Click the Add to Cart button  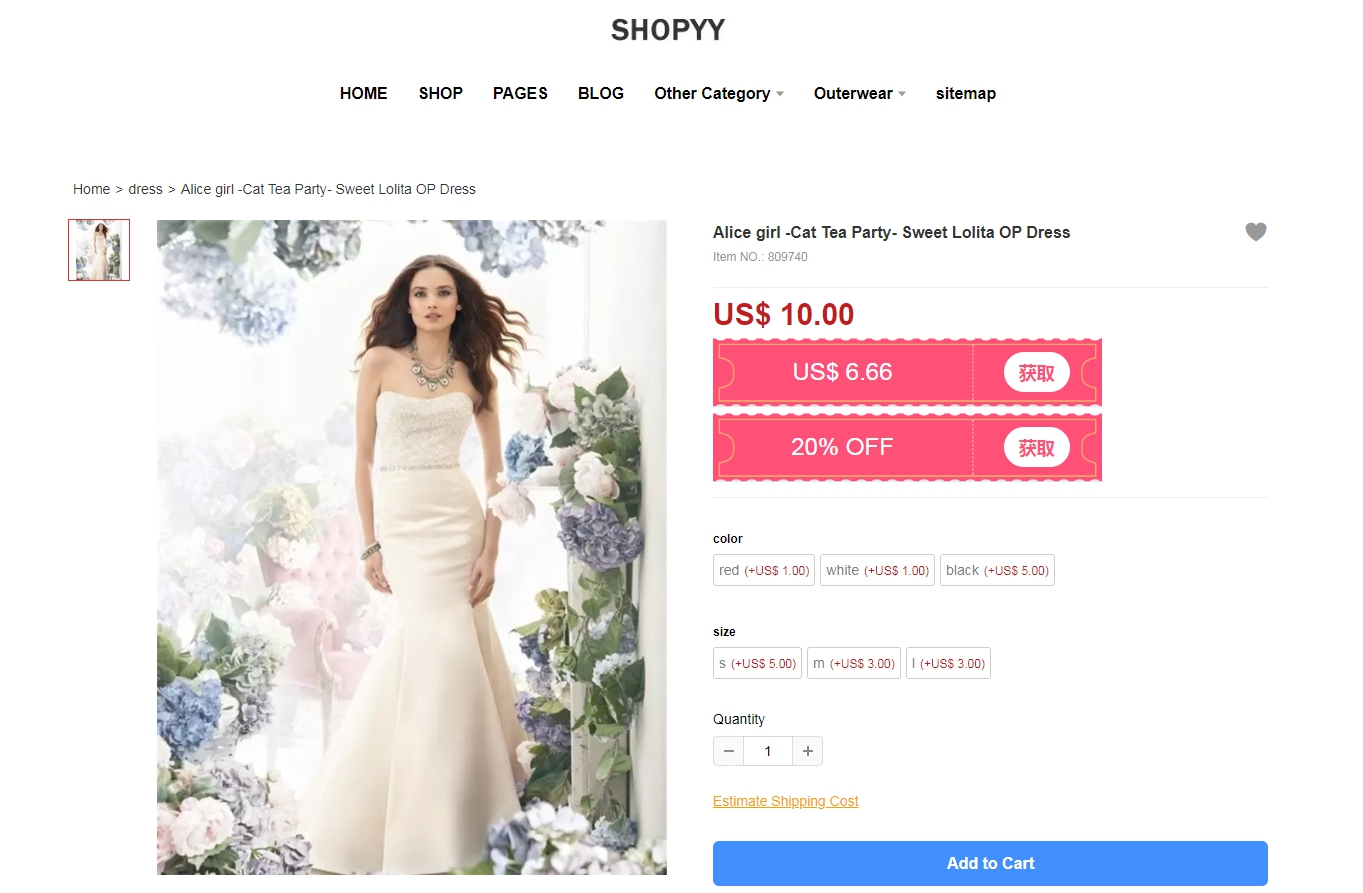[x=990, y=863]
